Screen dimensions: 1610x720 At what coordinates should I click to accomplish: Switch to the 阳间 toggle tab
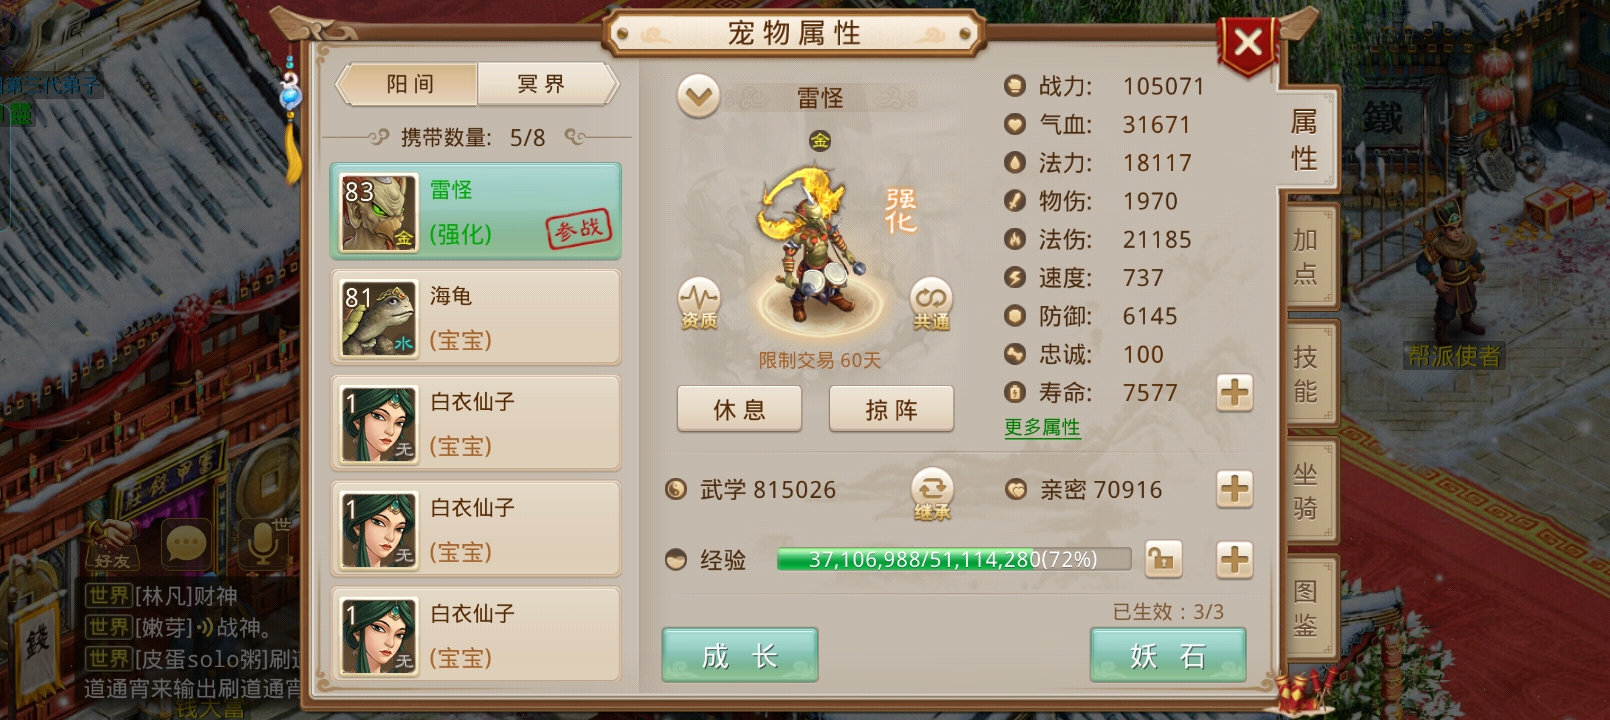(x=409, y=84)
